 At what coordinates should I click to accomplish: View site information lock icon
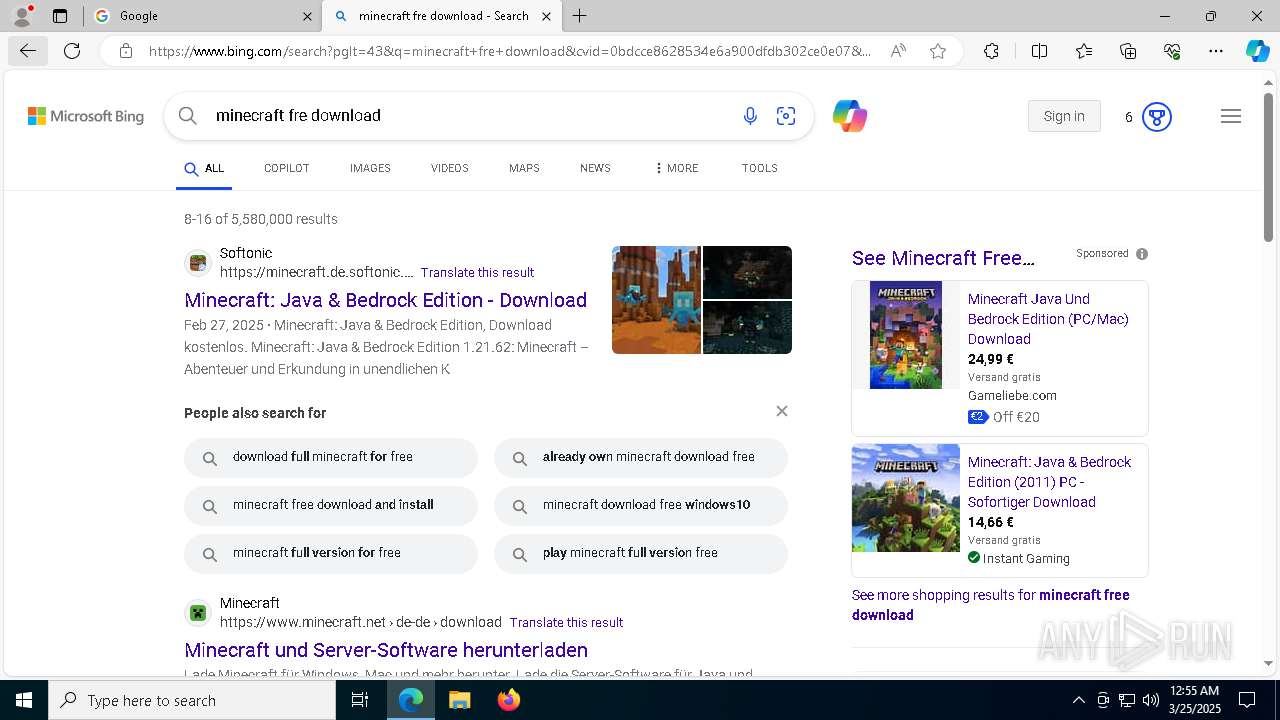(x=125, y=51)
